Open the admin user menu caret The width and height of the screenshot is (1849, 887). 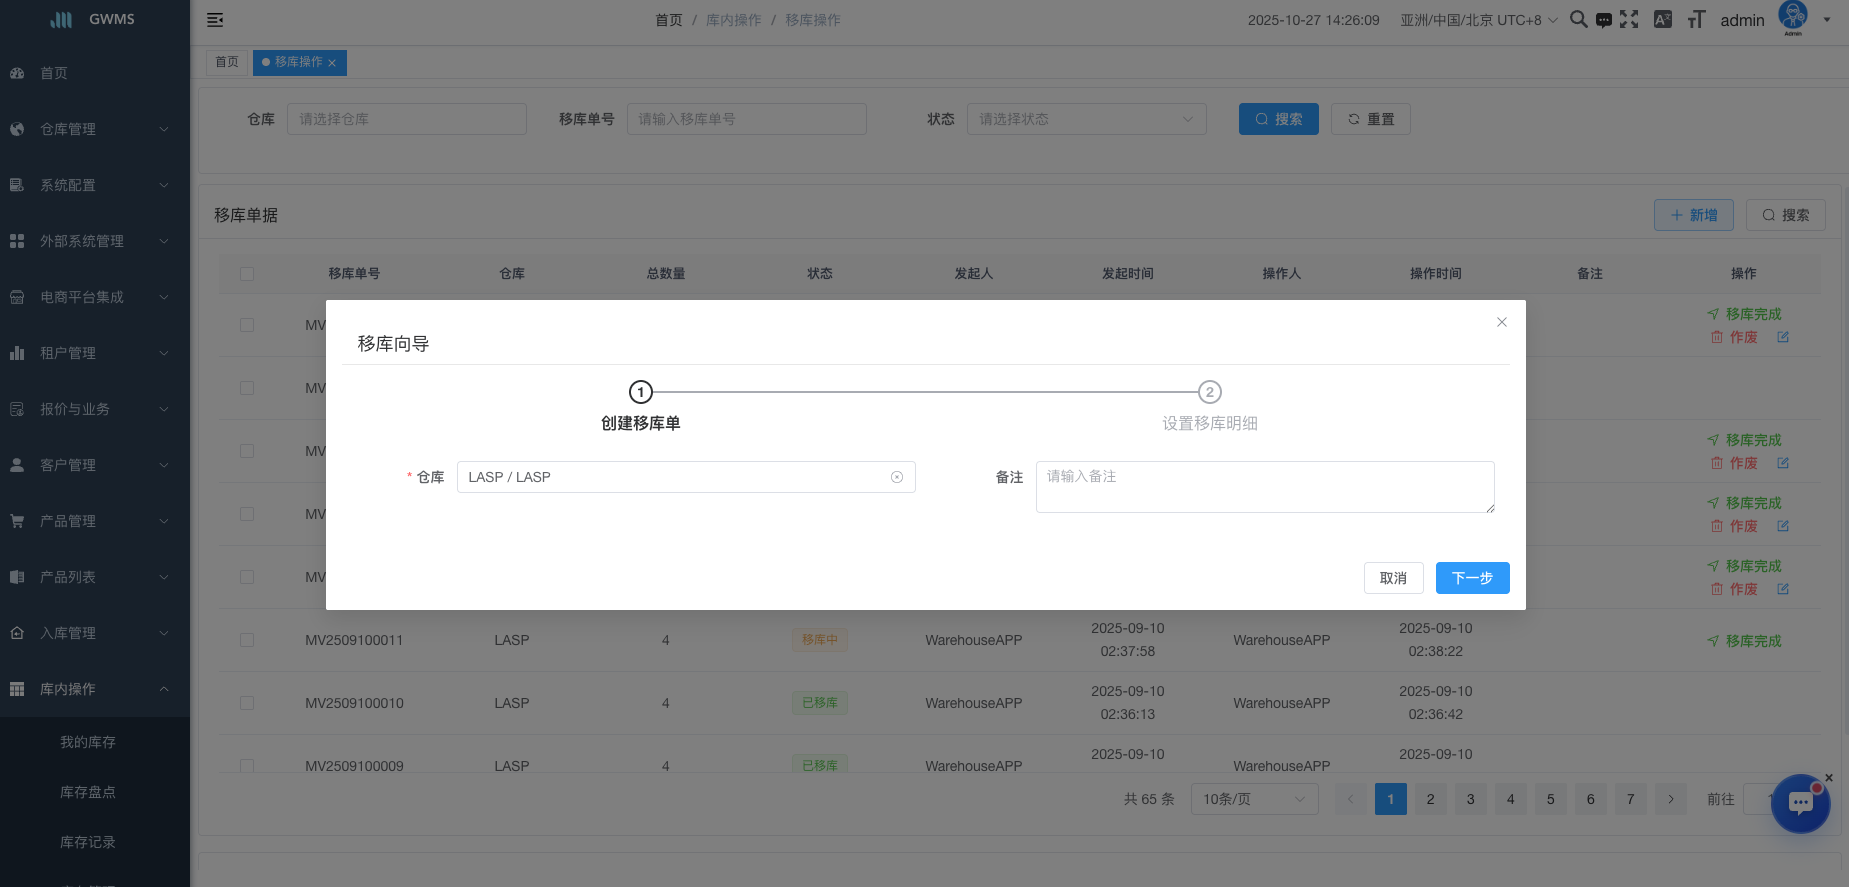coord(1827,19)
